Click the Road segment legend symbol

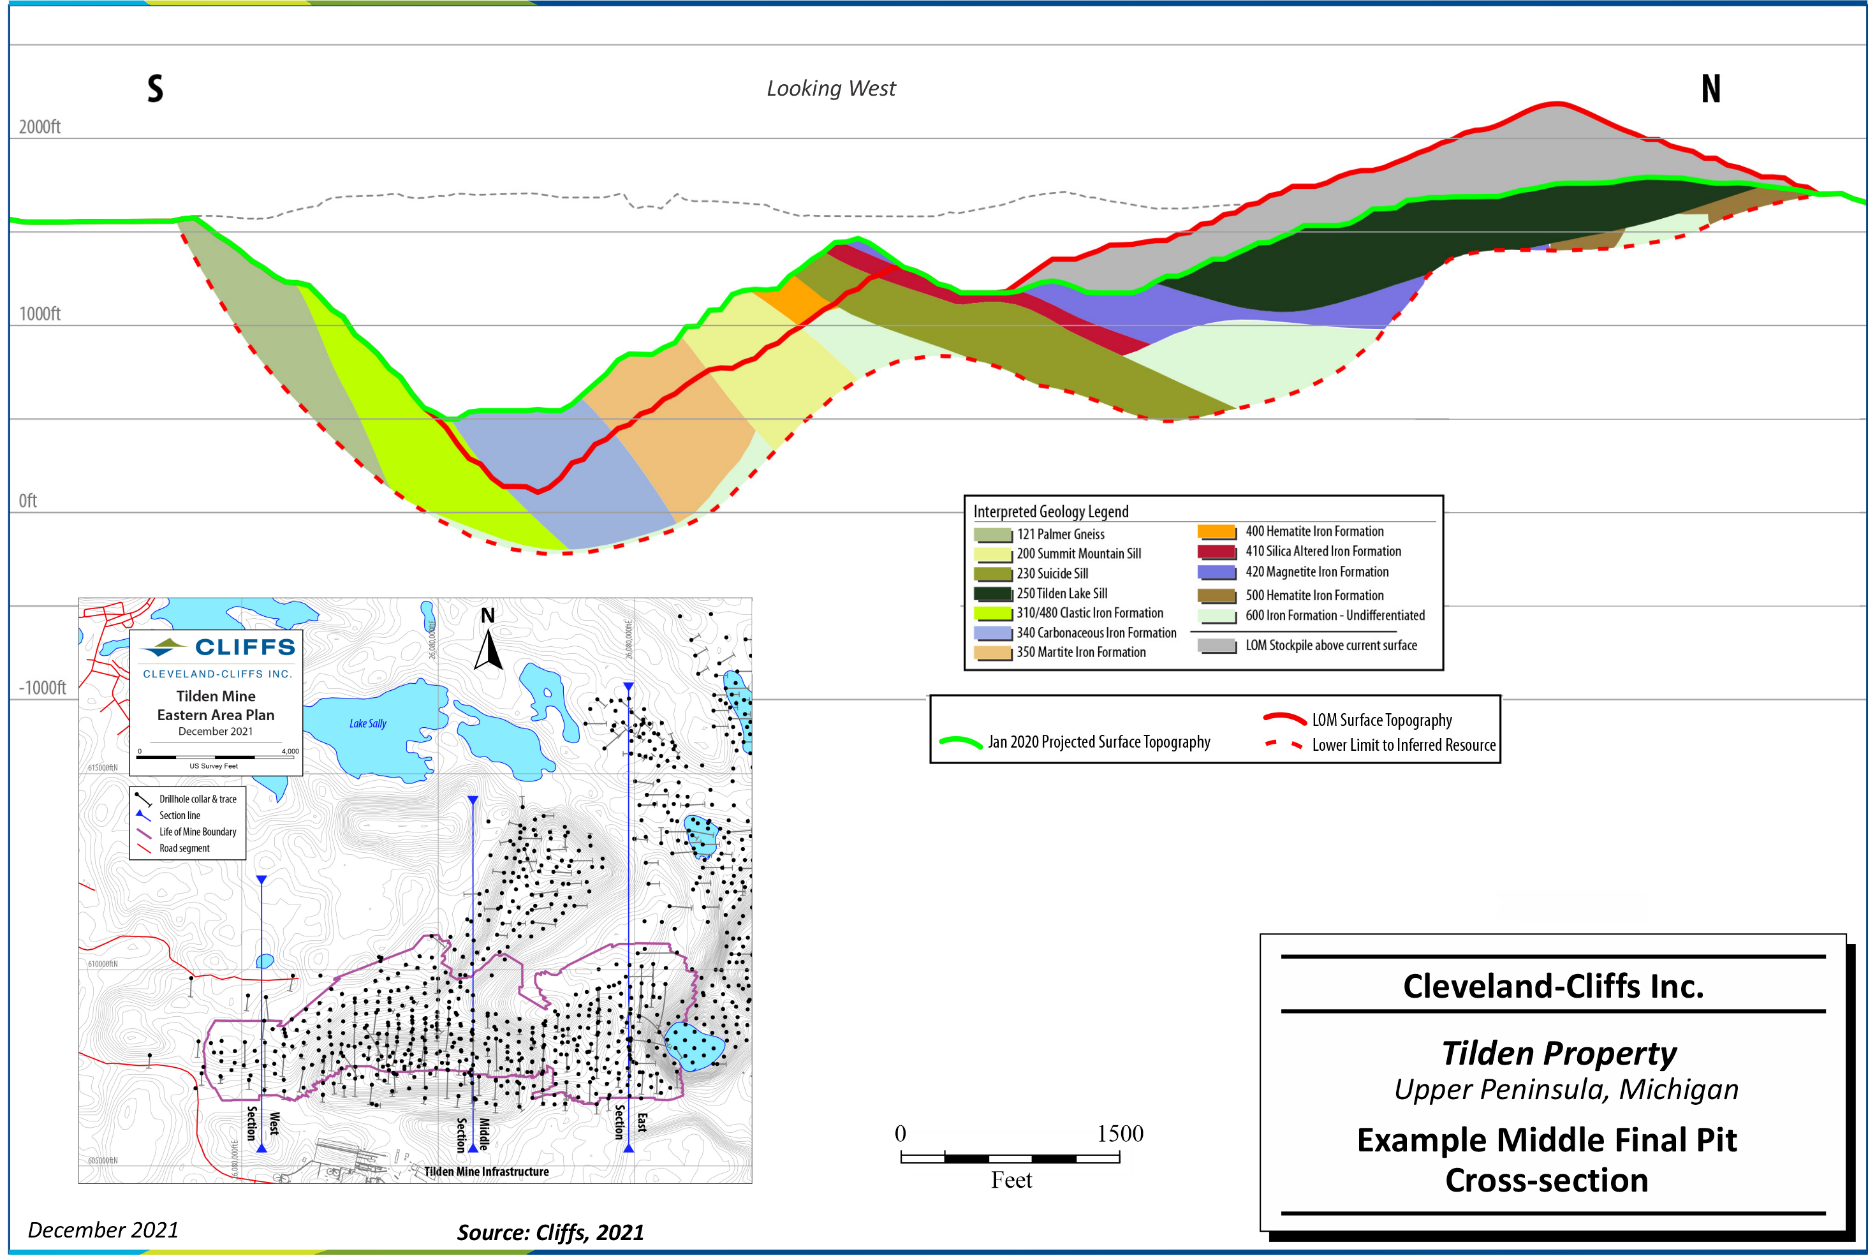[144, 848]
